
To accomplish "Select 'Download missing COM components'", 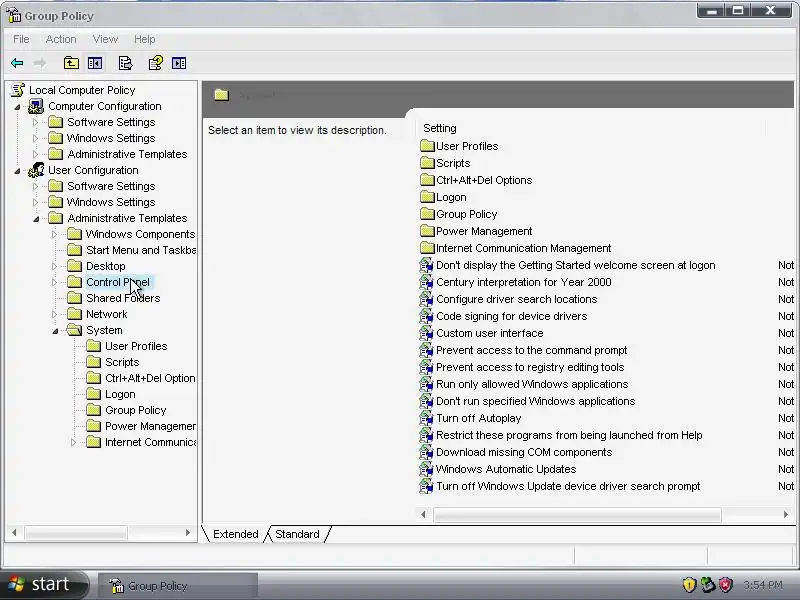I will tap(523, 452).
